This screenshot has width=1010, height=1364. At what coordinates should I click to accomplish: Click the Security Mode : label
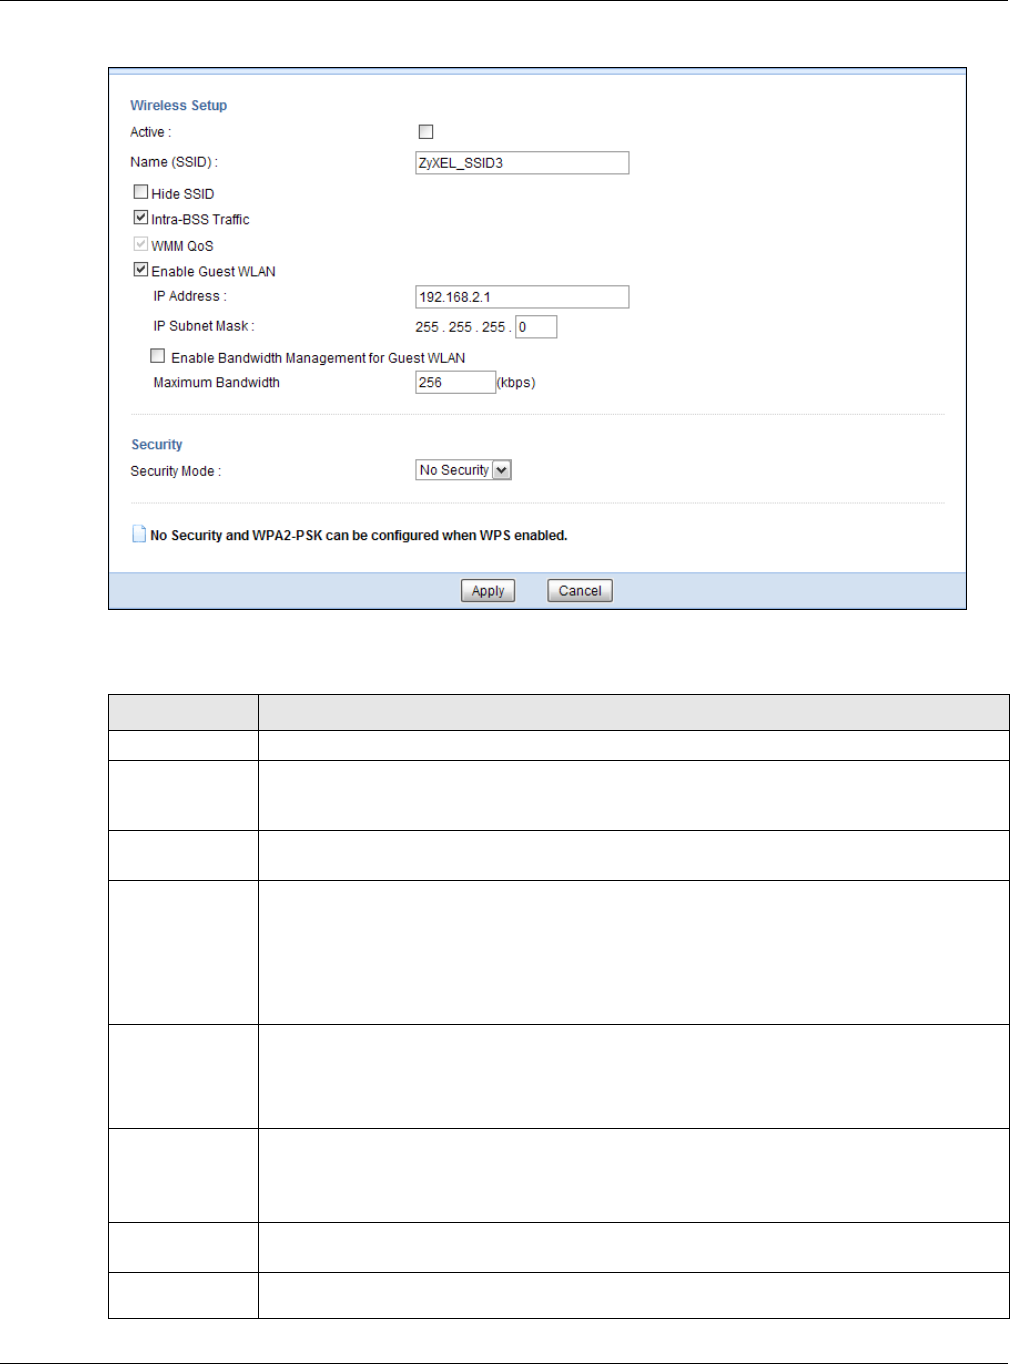coord(176,471)
